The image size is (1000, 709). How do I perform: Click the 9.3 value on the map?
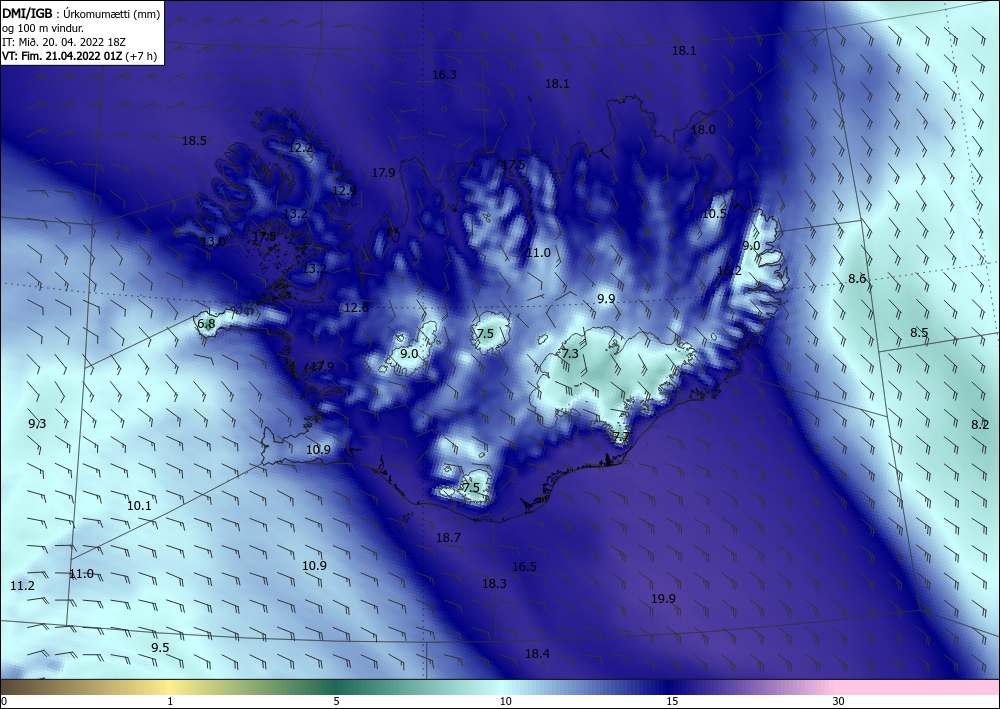point(37,423)
